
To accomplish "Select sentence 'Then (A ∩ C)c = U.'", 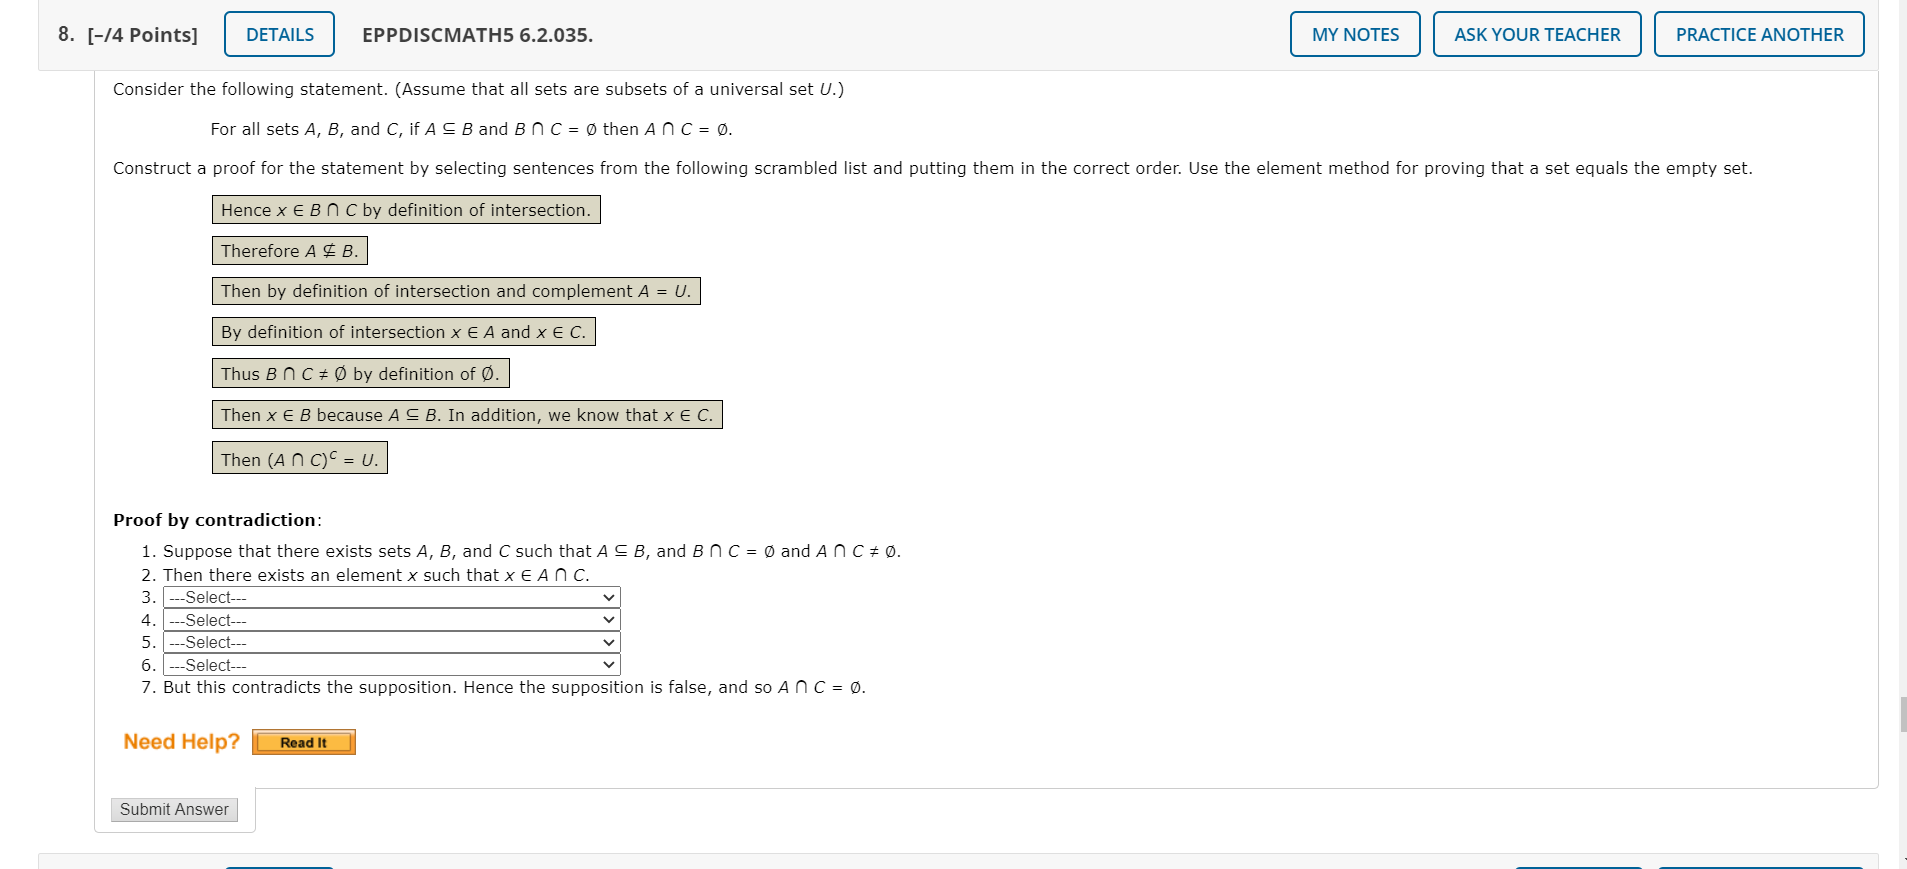I will pos(299,457).
